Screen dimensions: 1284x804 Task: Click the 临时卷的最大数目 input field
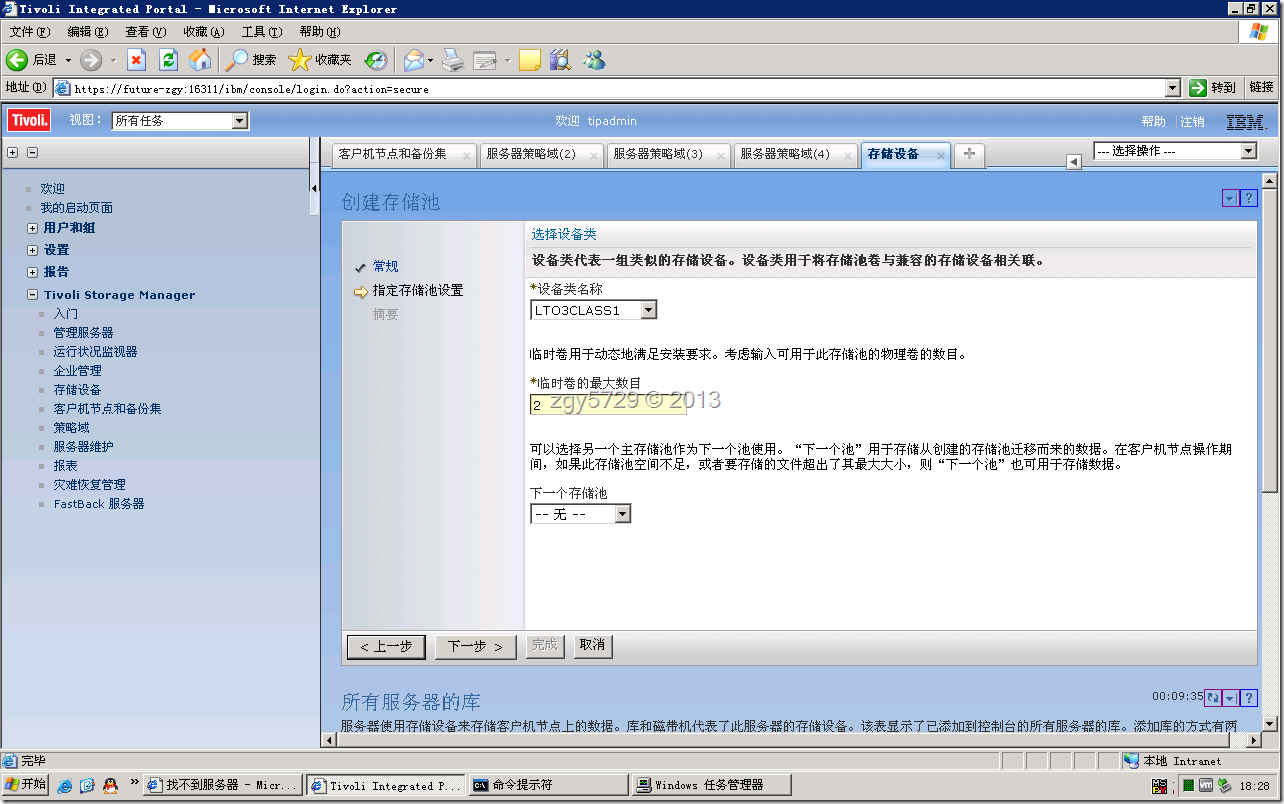tap(608, 404)
